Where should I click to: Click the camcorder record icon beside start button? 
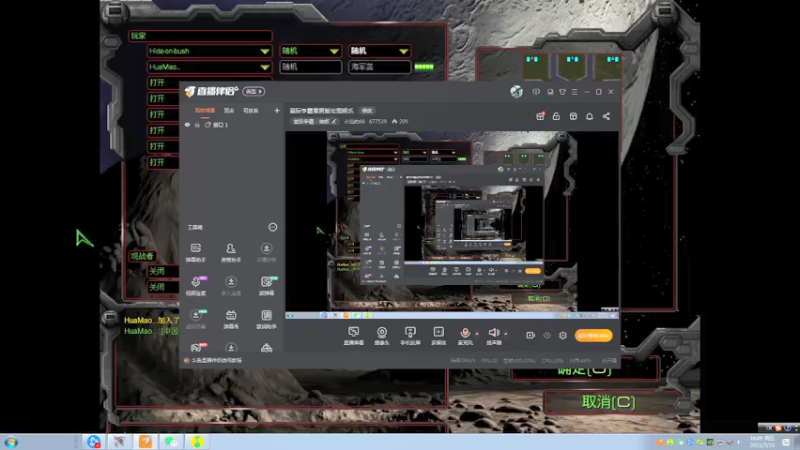pyautogui.click(x=531, y=335)
